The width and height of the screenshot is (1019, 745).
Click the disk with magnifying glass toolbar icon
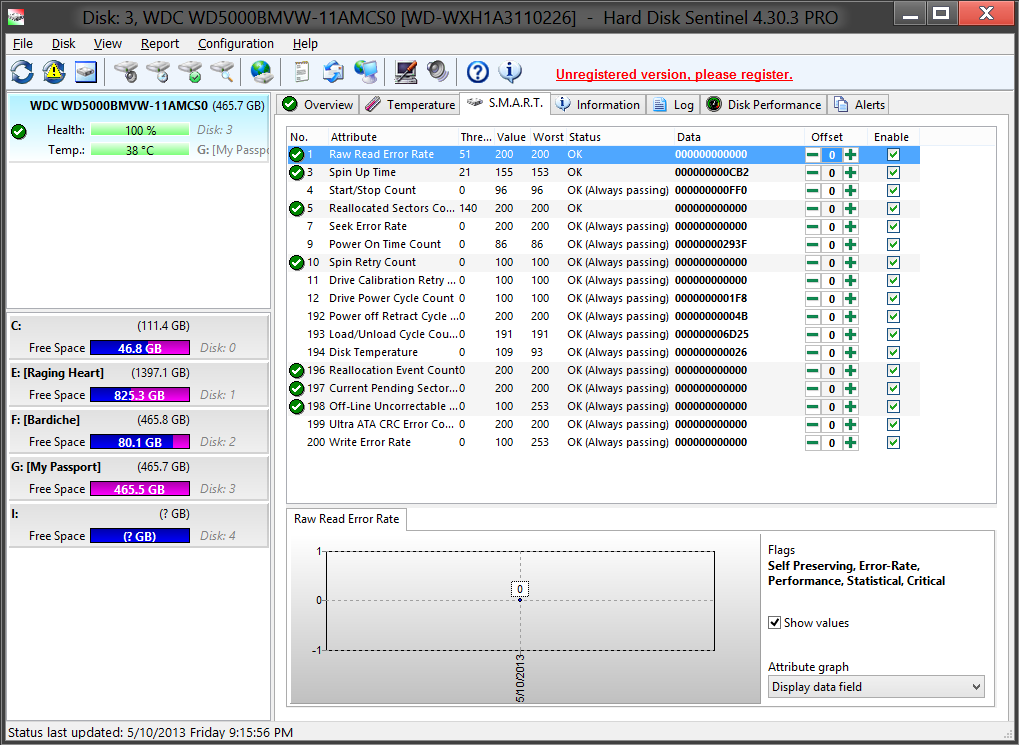(x=222, y=72)
